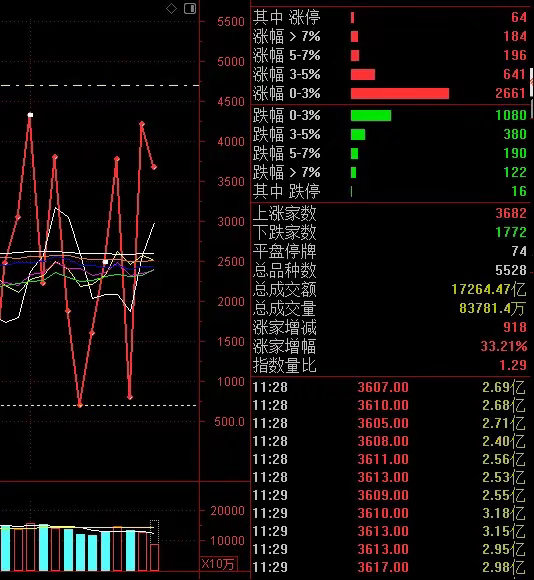Screen dimensions: 534x580
Task: Click 总成交额 value 17264.47亿
Action: 489,289
